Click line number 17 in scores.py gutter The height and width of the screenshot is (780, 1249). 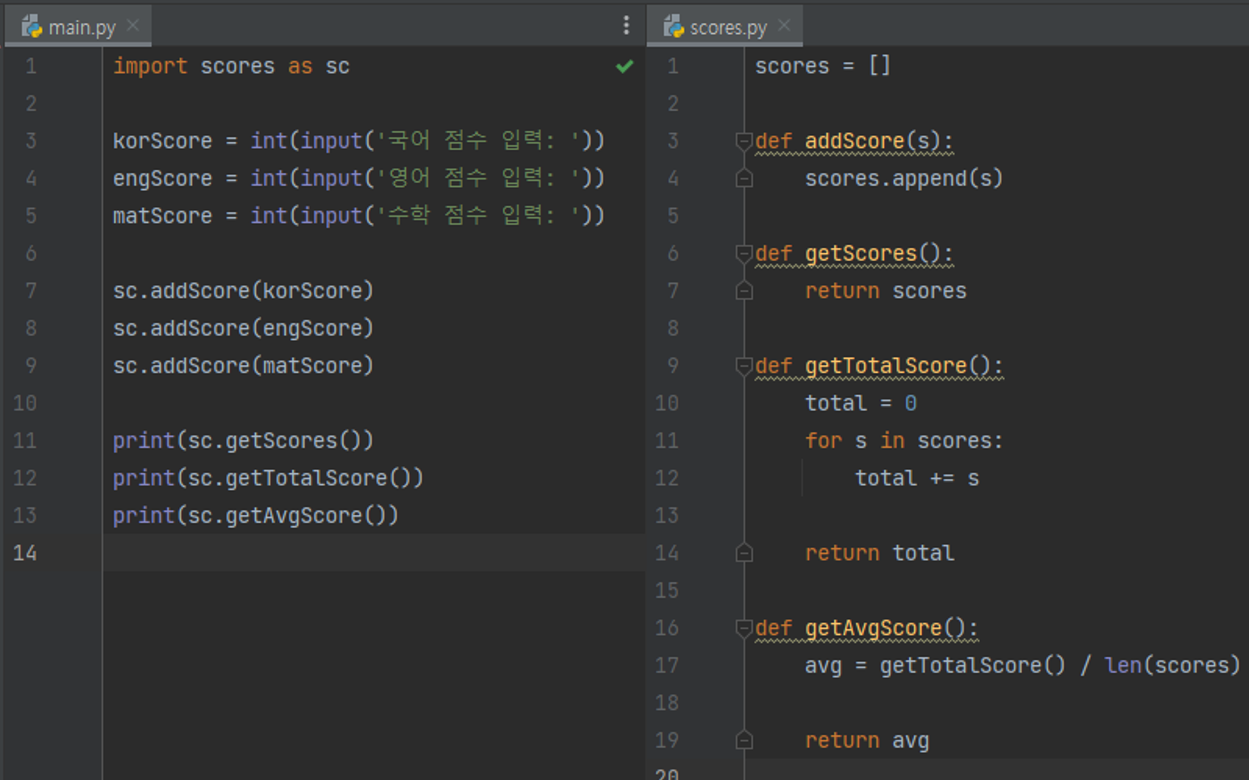coord(667,666)
